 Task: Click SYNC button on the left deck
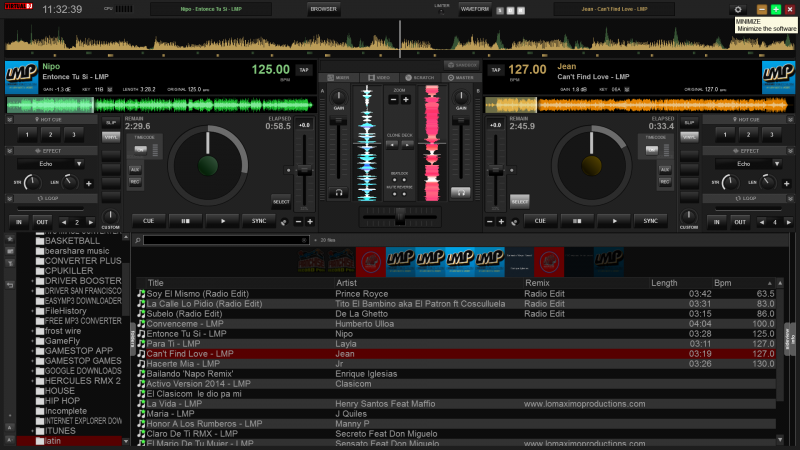(x=259, y=220)
